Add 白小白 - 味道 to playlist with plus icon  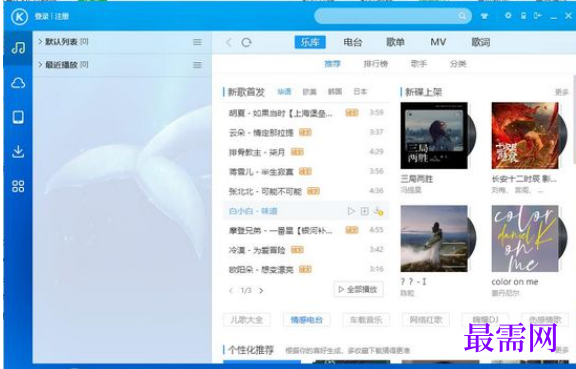(364, 211)
